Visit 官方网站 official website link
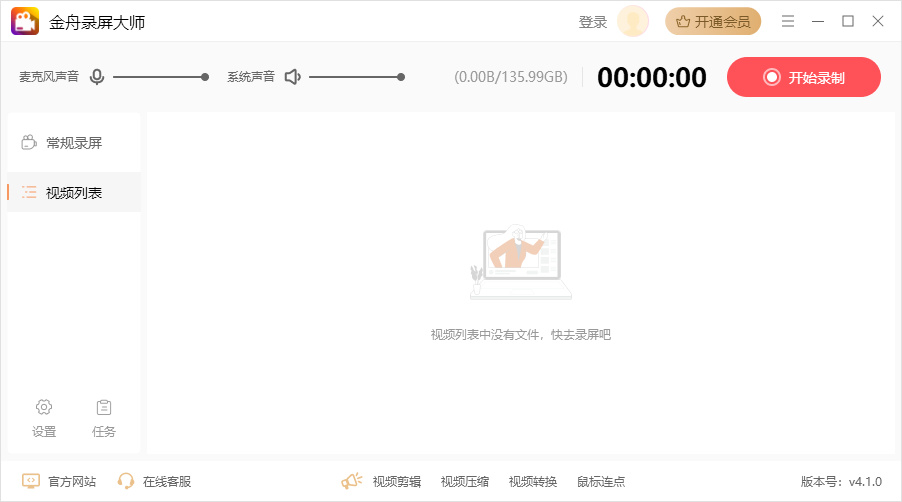Screen dimensions: 902x502 [x=60, y=481]
